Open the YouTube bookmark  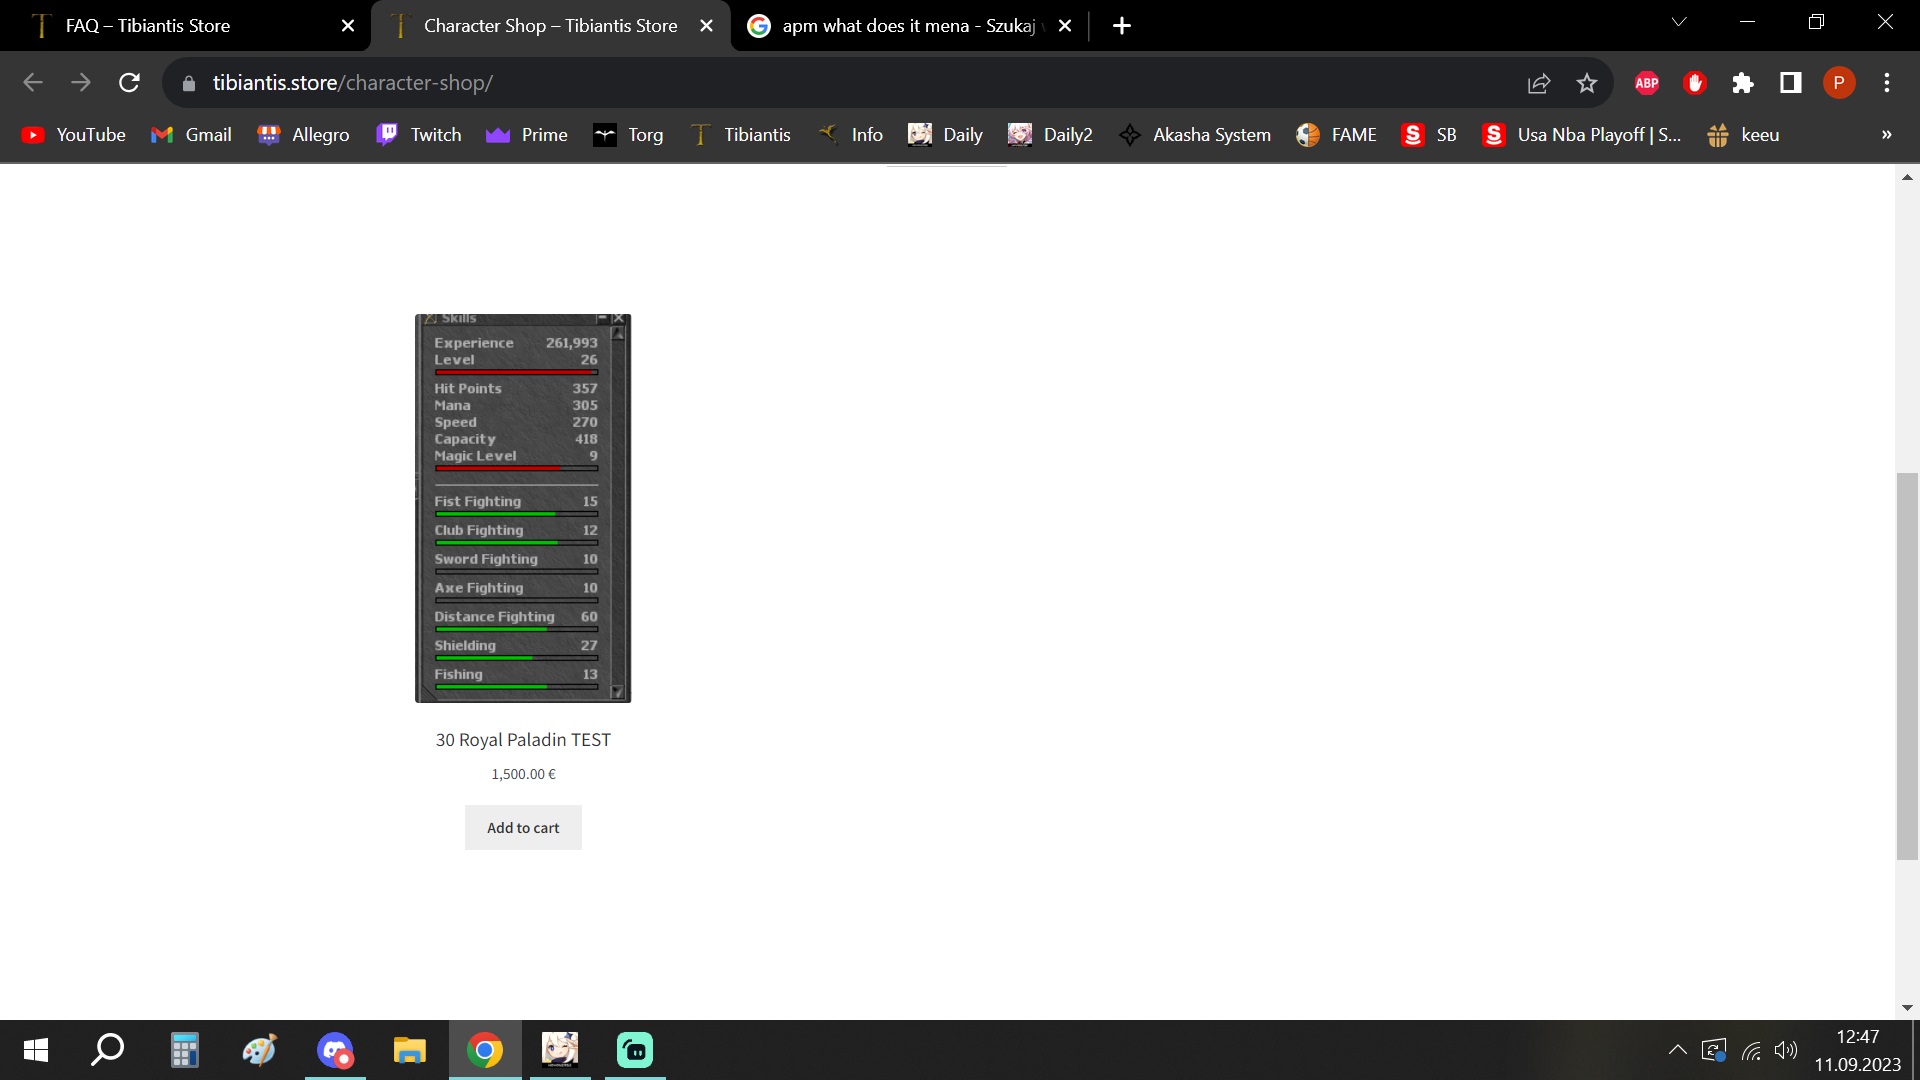(x=73, y=135)
